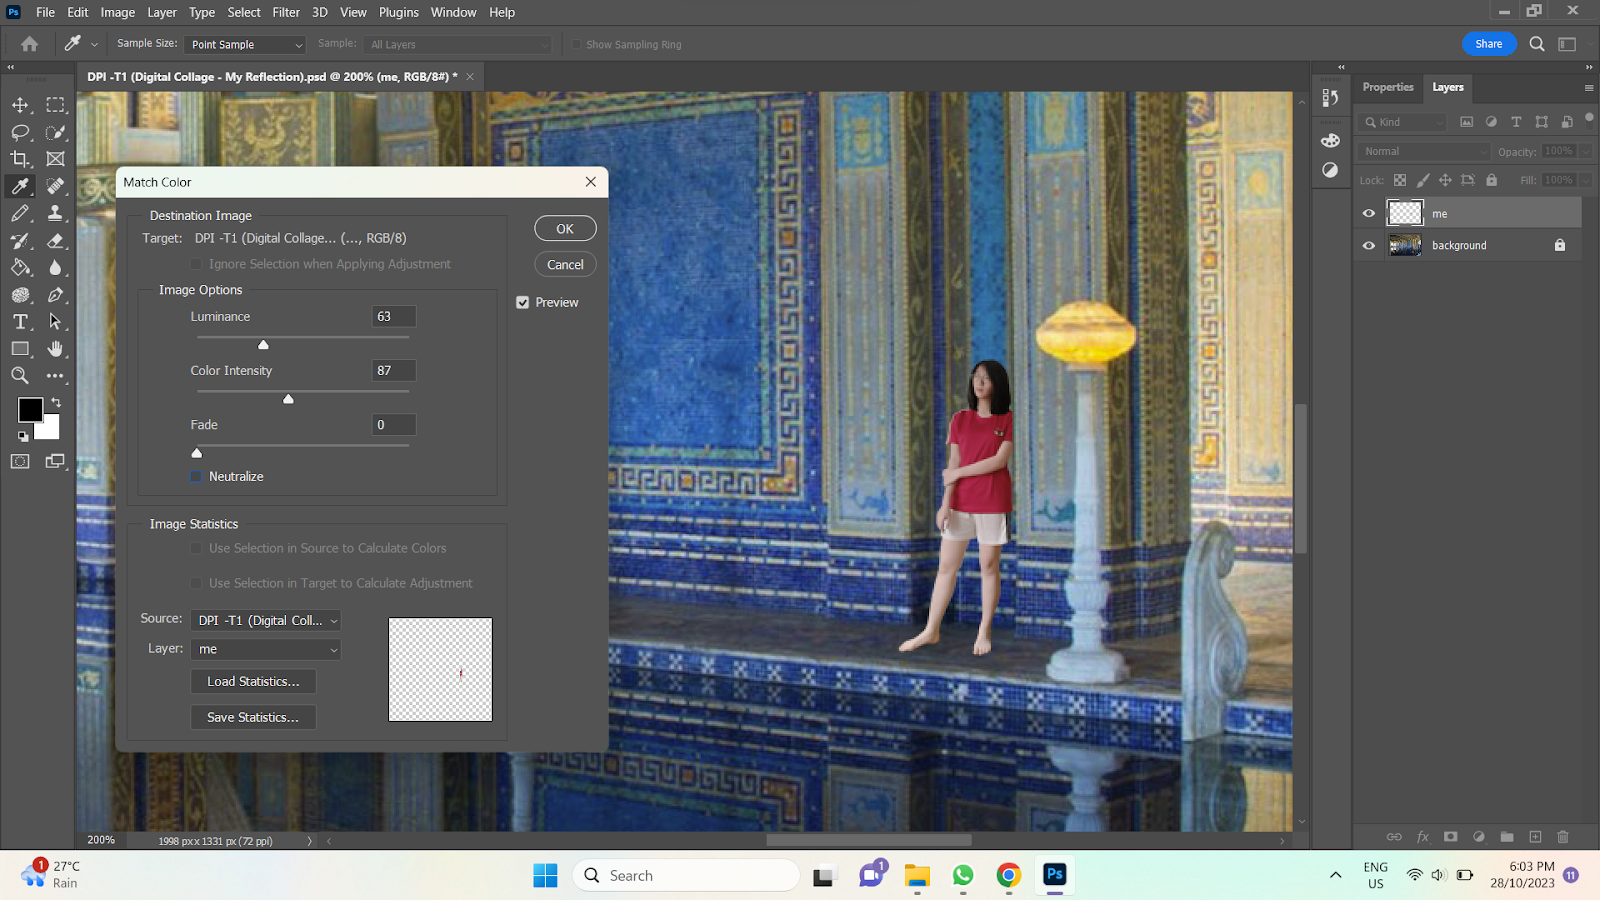The height and width of the screenshot is (900, 1600).
Task: Pick the Horizontal Type tool
Action: pos(20,322)
